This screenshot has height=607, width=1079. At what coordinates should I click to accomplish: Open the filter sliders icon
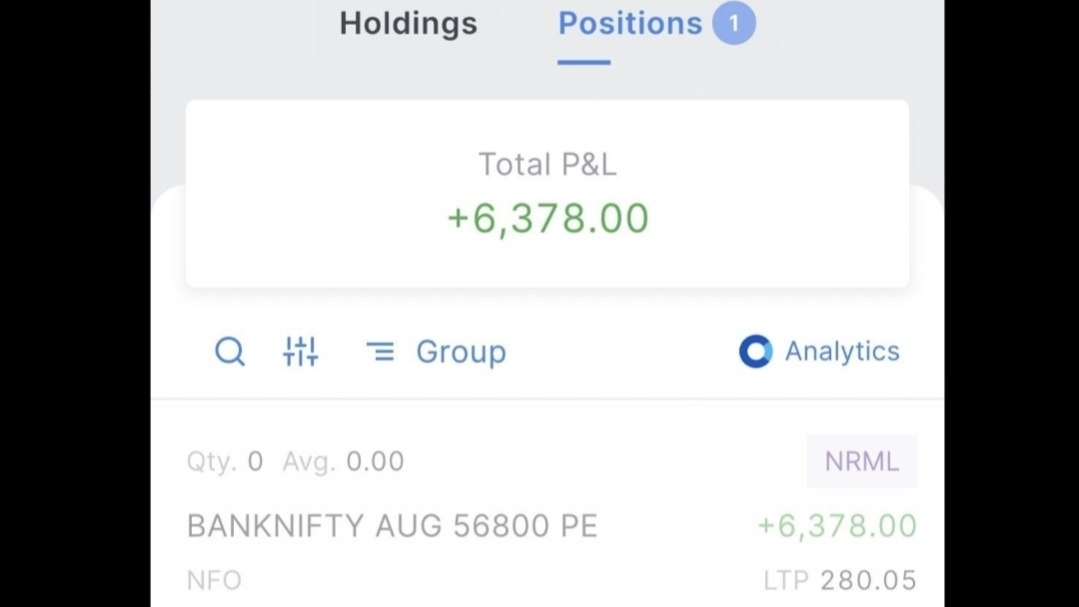coord(301,352)
